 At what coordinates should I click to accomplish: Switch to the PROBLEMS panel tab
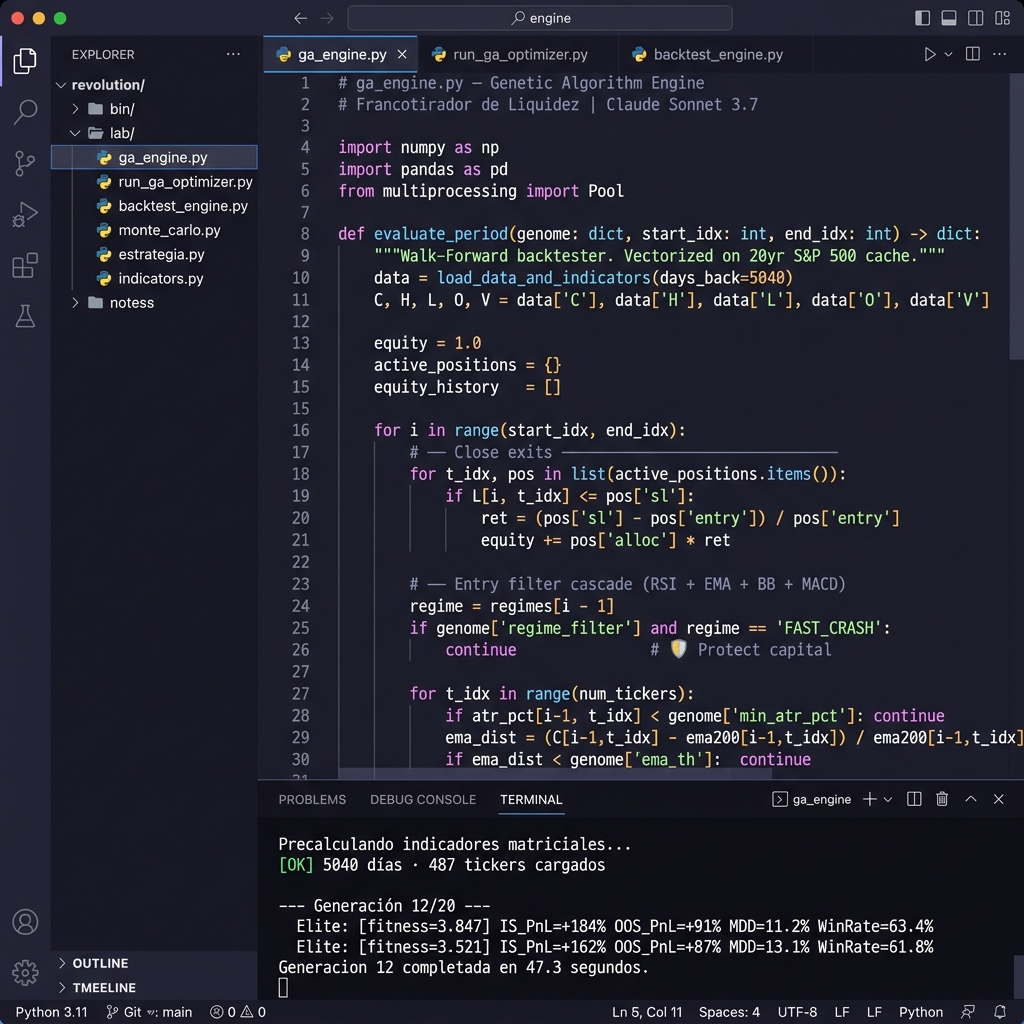[312, 799]
